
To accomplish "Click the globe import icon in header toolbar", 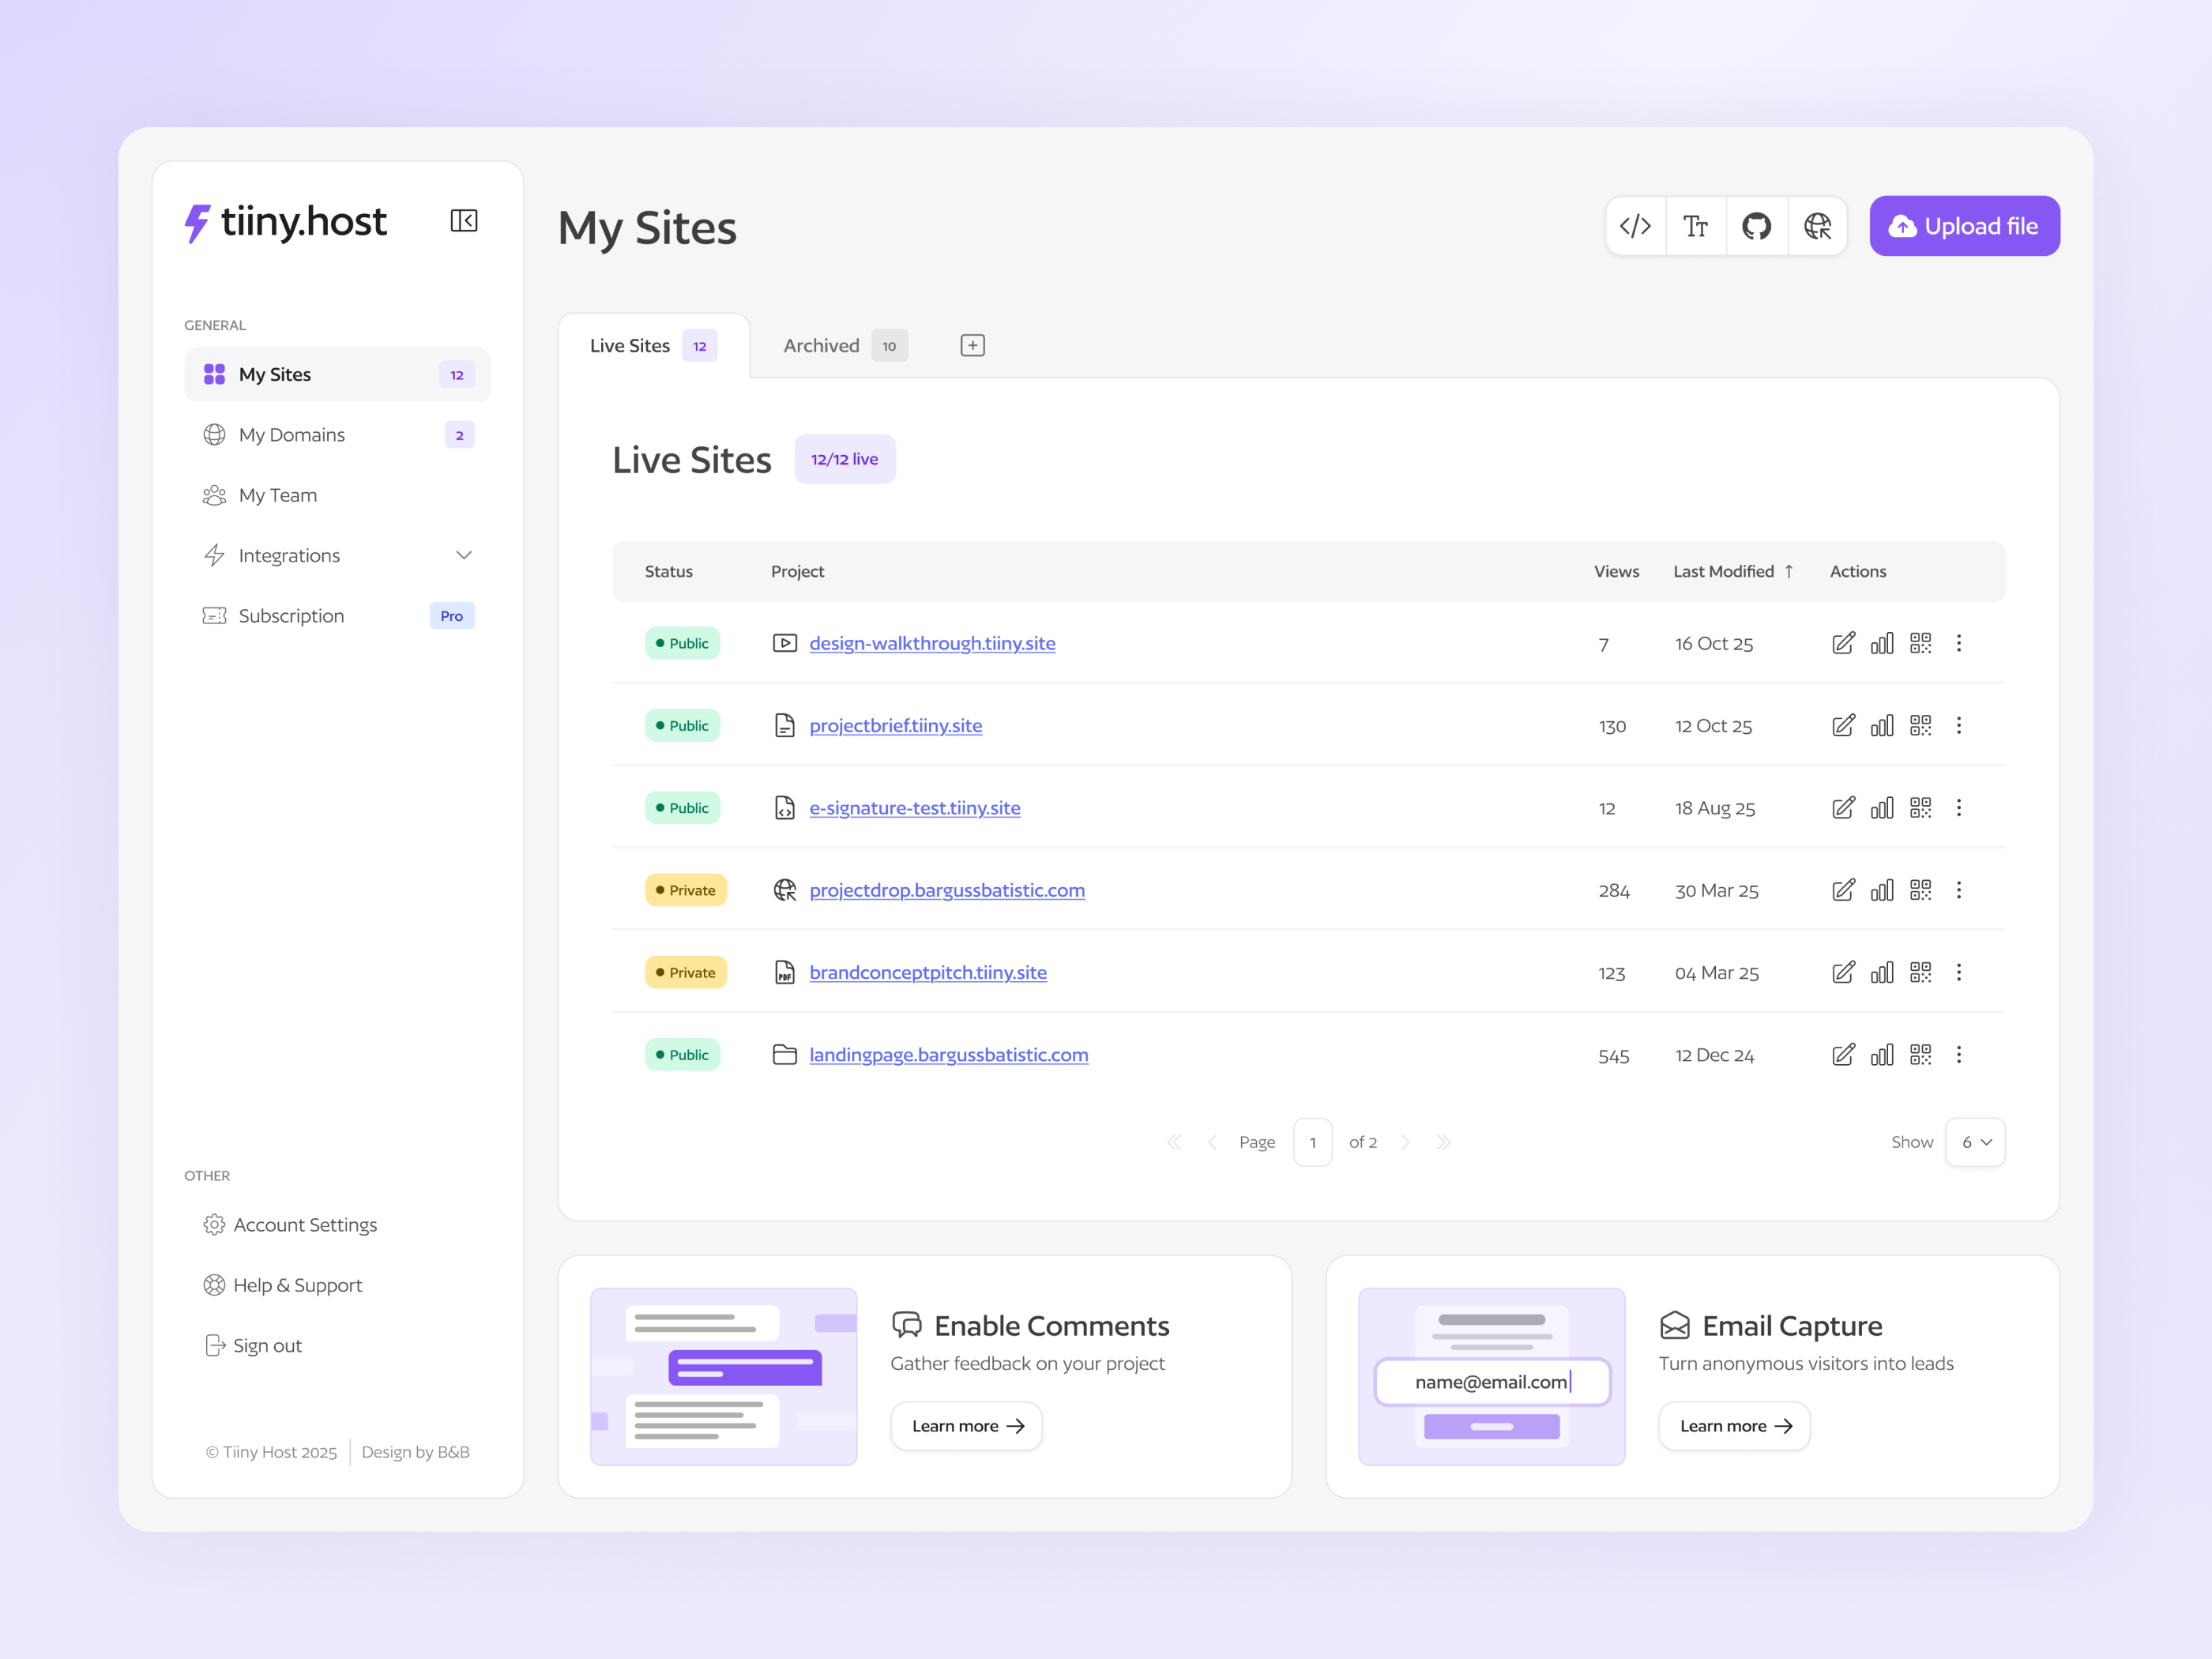I will point(1818,226).
